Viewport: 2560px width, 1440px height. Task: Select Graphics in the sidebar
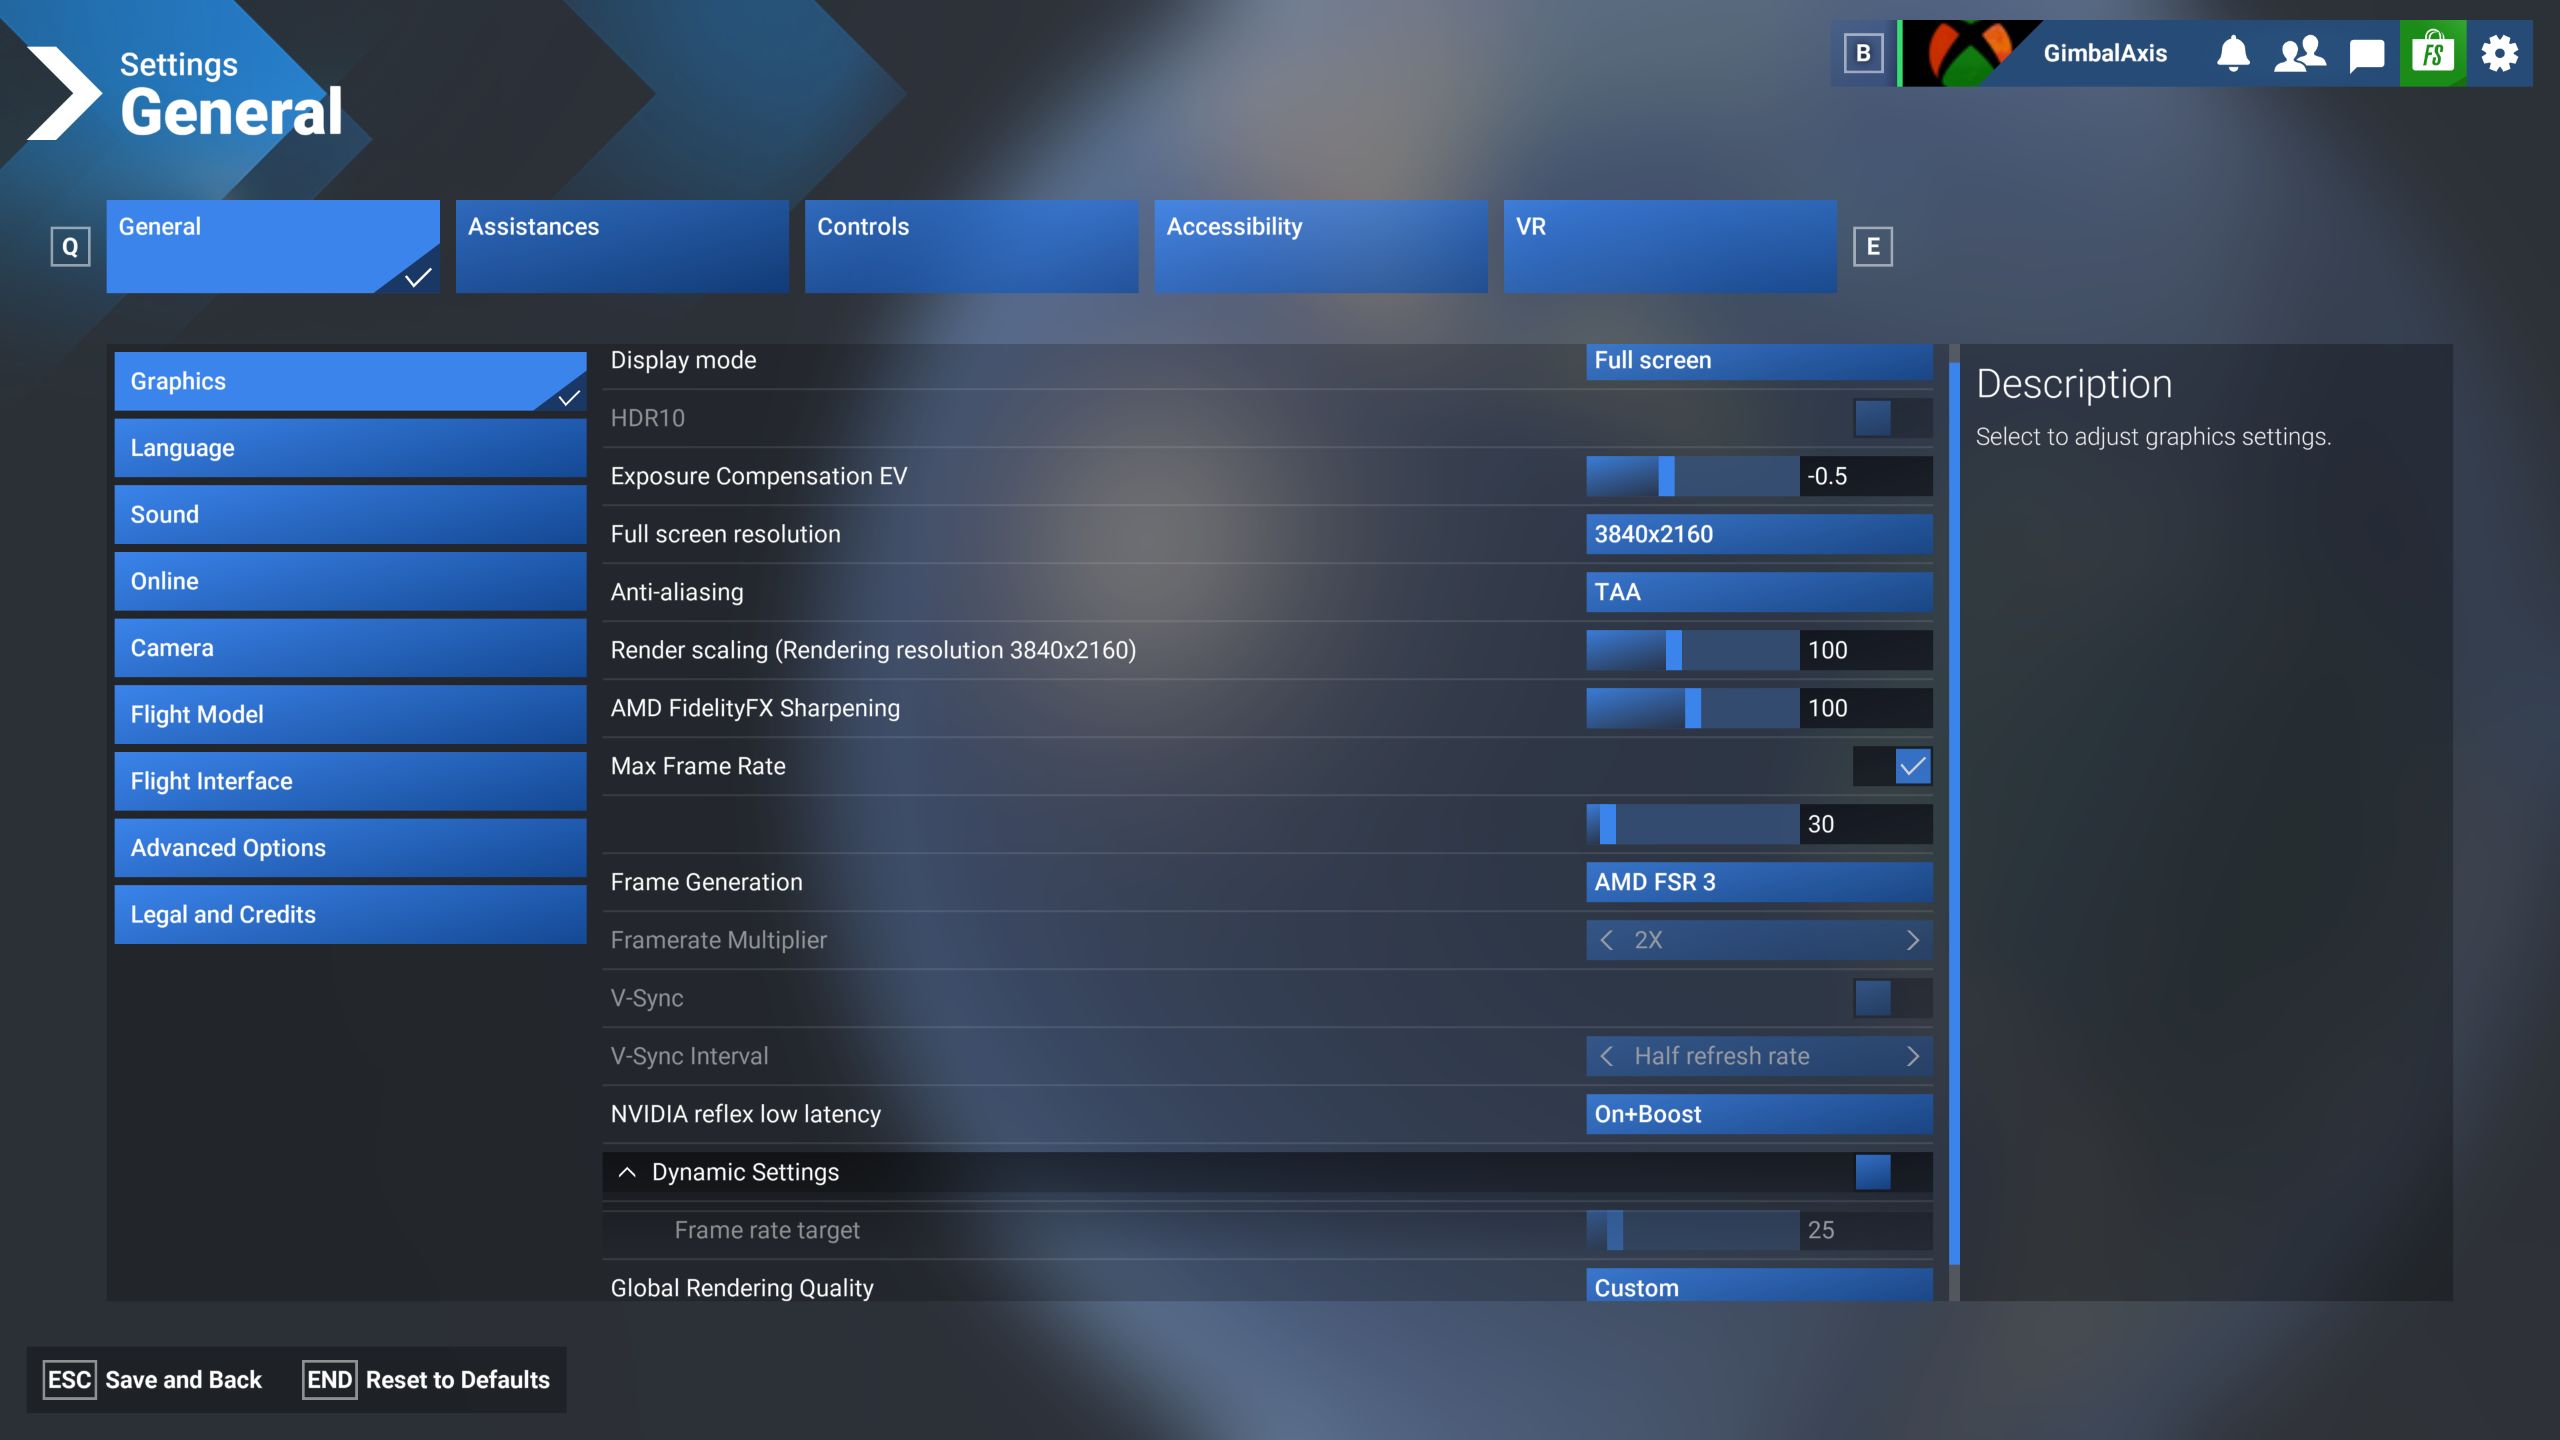point(350,381)
